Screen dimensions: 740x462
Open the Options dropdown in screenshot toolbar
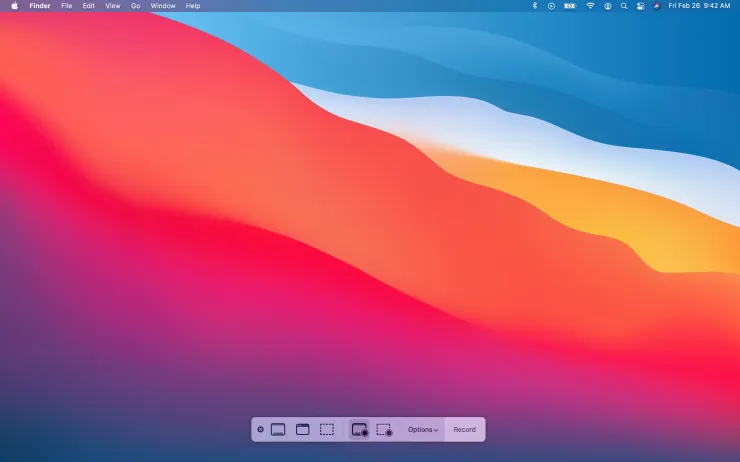point(422,430)
